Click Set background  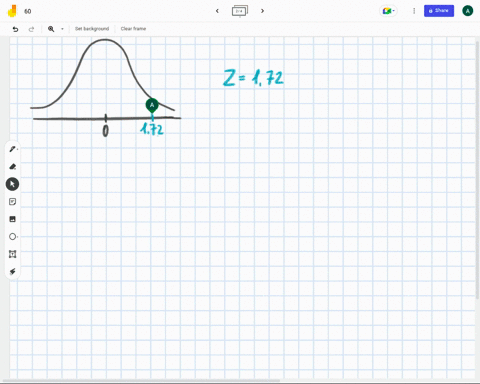(x=92, y=29)
